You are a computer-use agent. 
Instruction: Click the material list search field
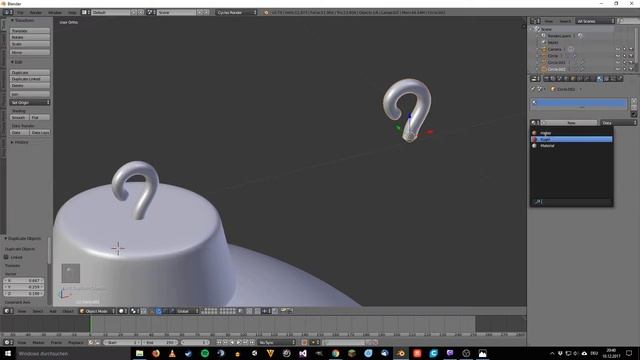(x=571, y=202)
